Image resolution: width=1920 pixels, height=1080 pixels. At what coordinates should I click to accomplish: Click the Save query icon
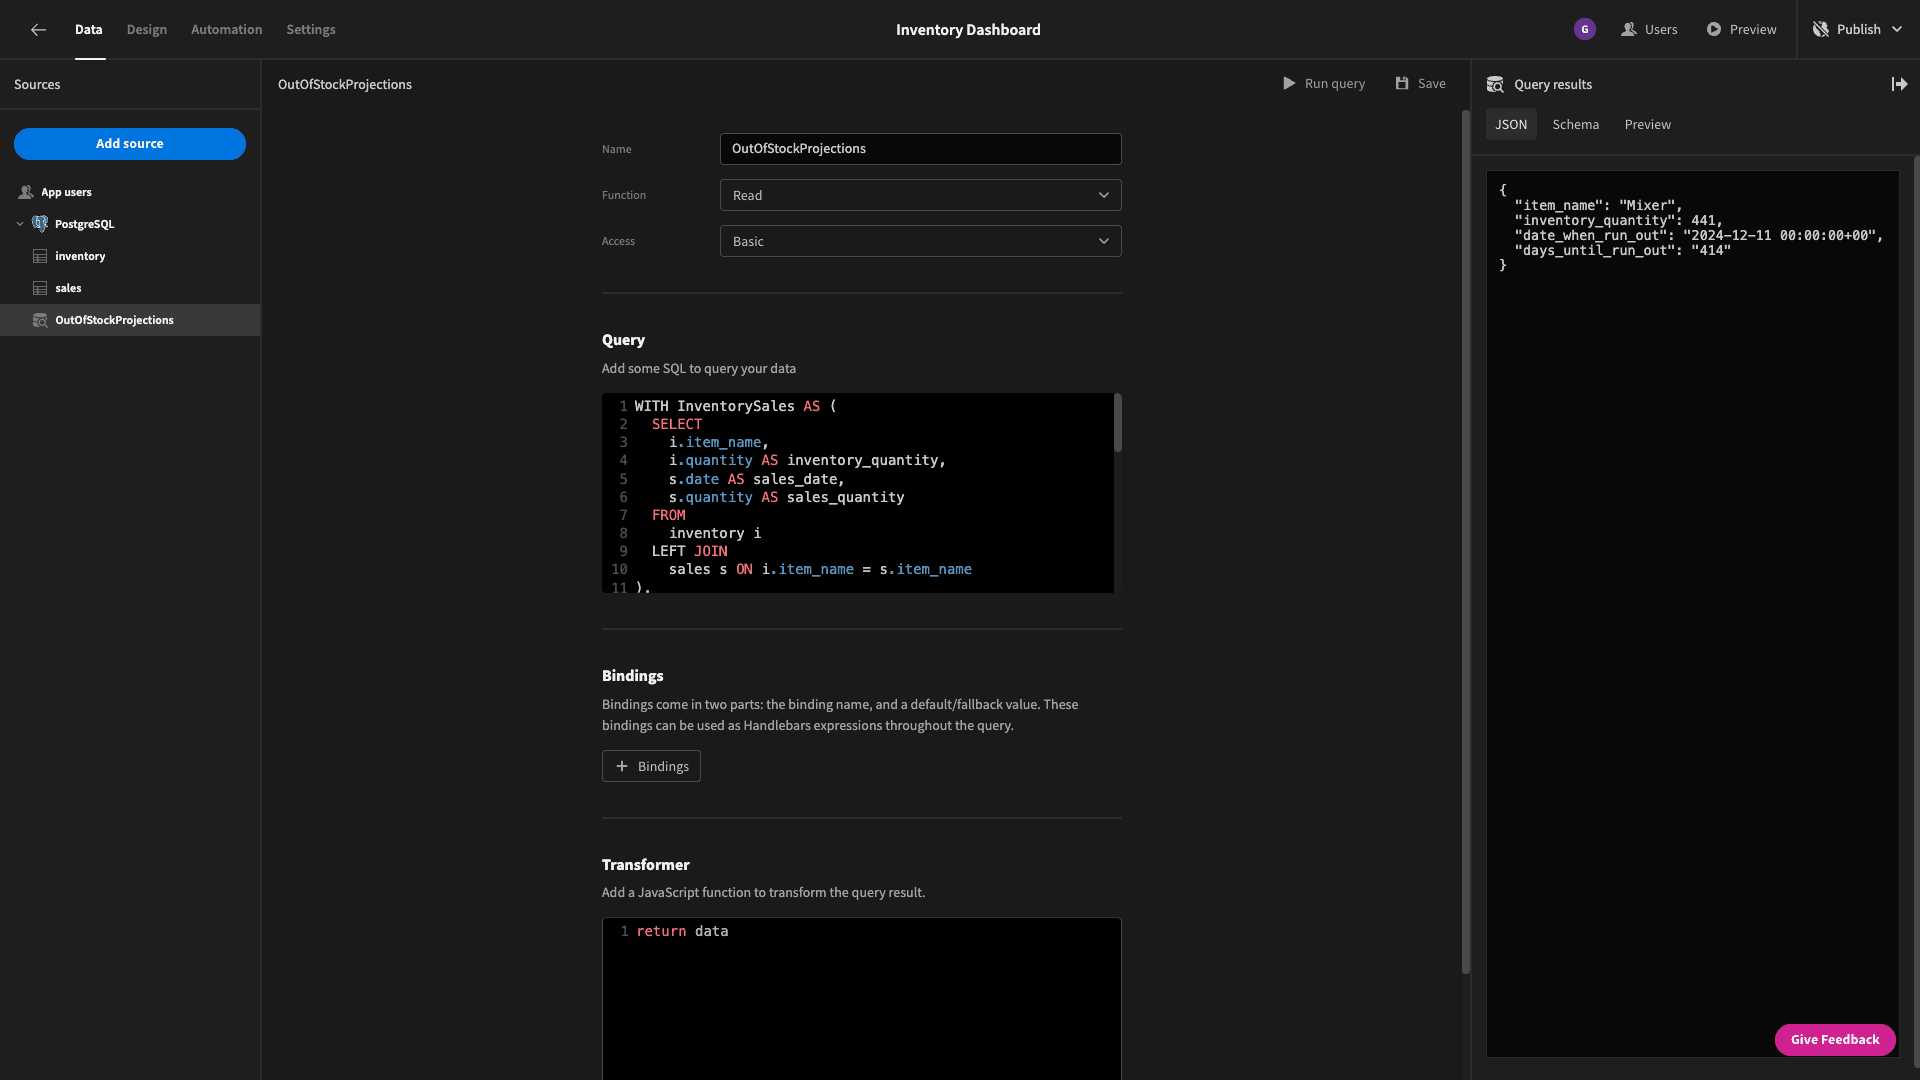(x=1403, y=84)
